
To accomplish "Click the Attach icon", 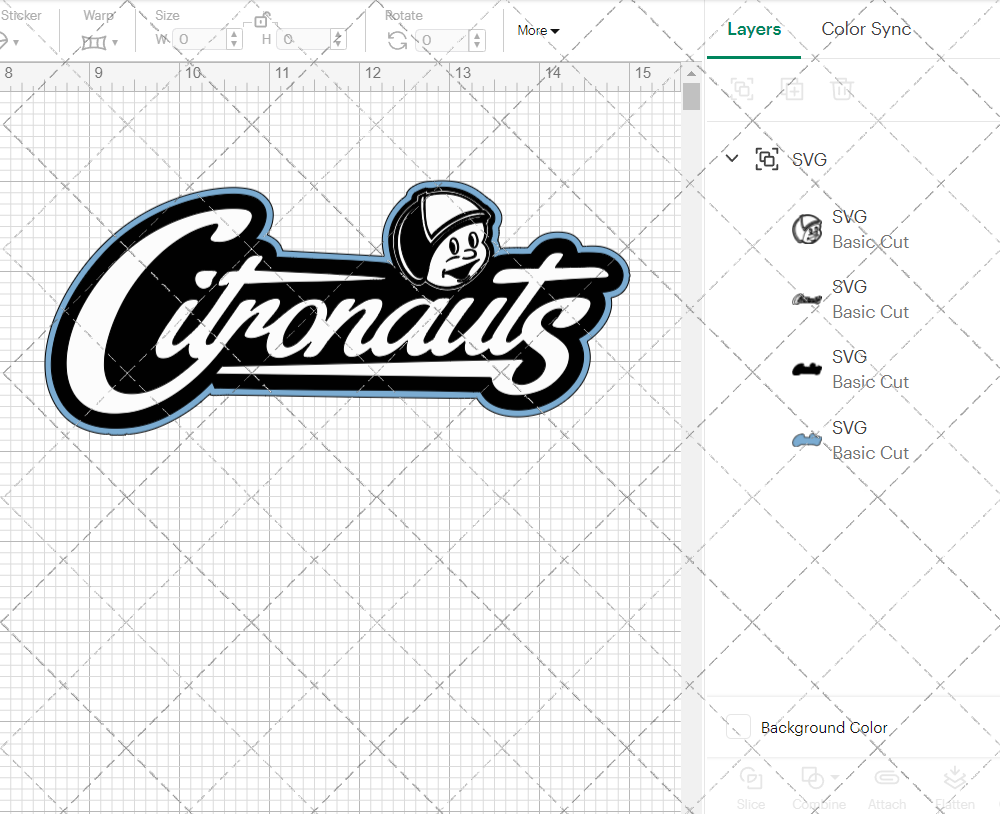I will [887, 778].
